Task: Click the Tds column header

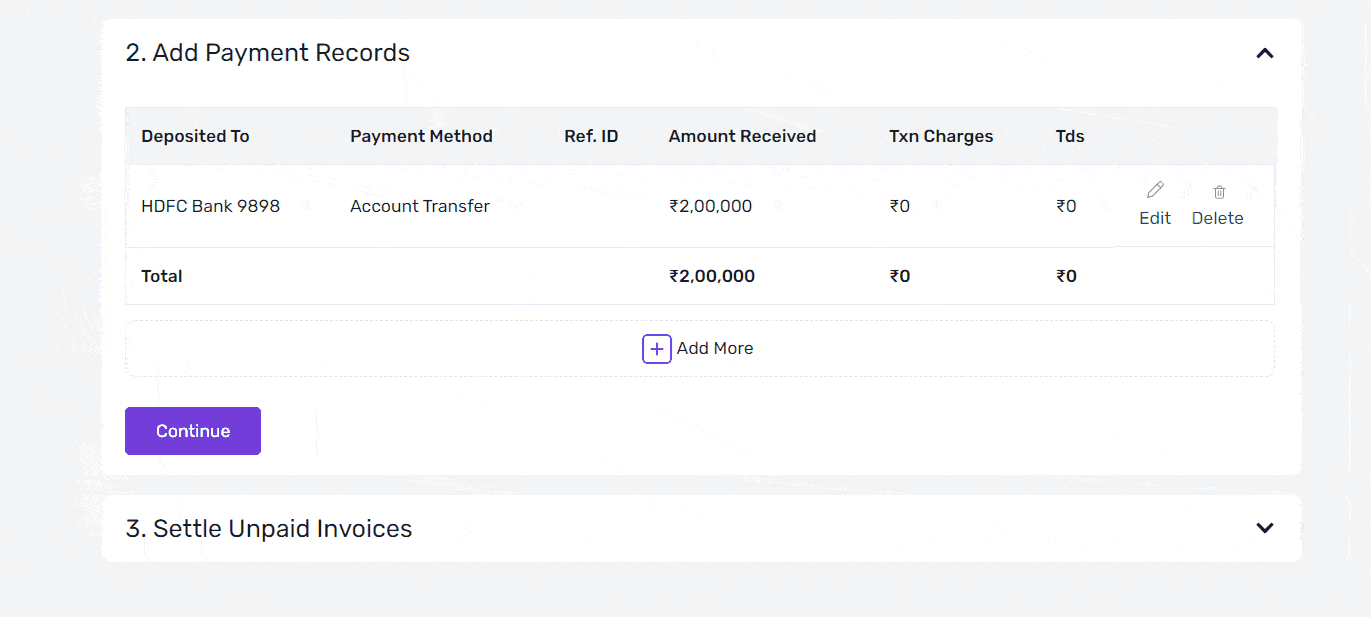Action: 1070,136
